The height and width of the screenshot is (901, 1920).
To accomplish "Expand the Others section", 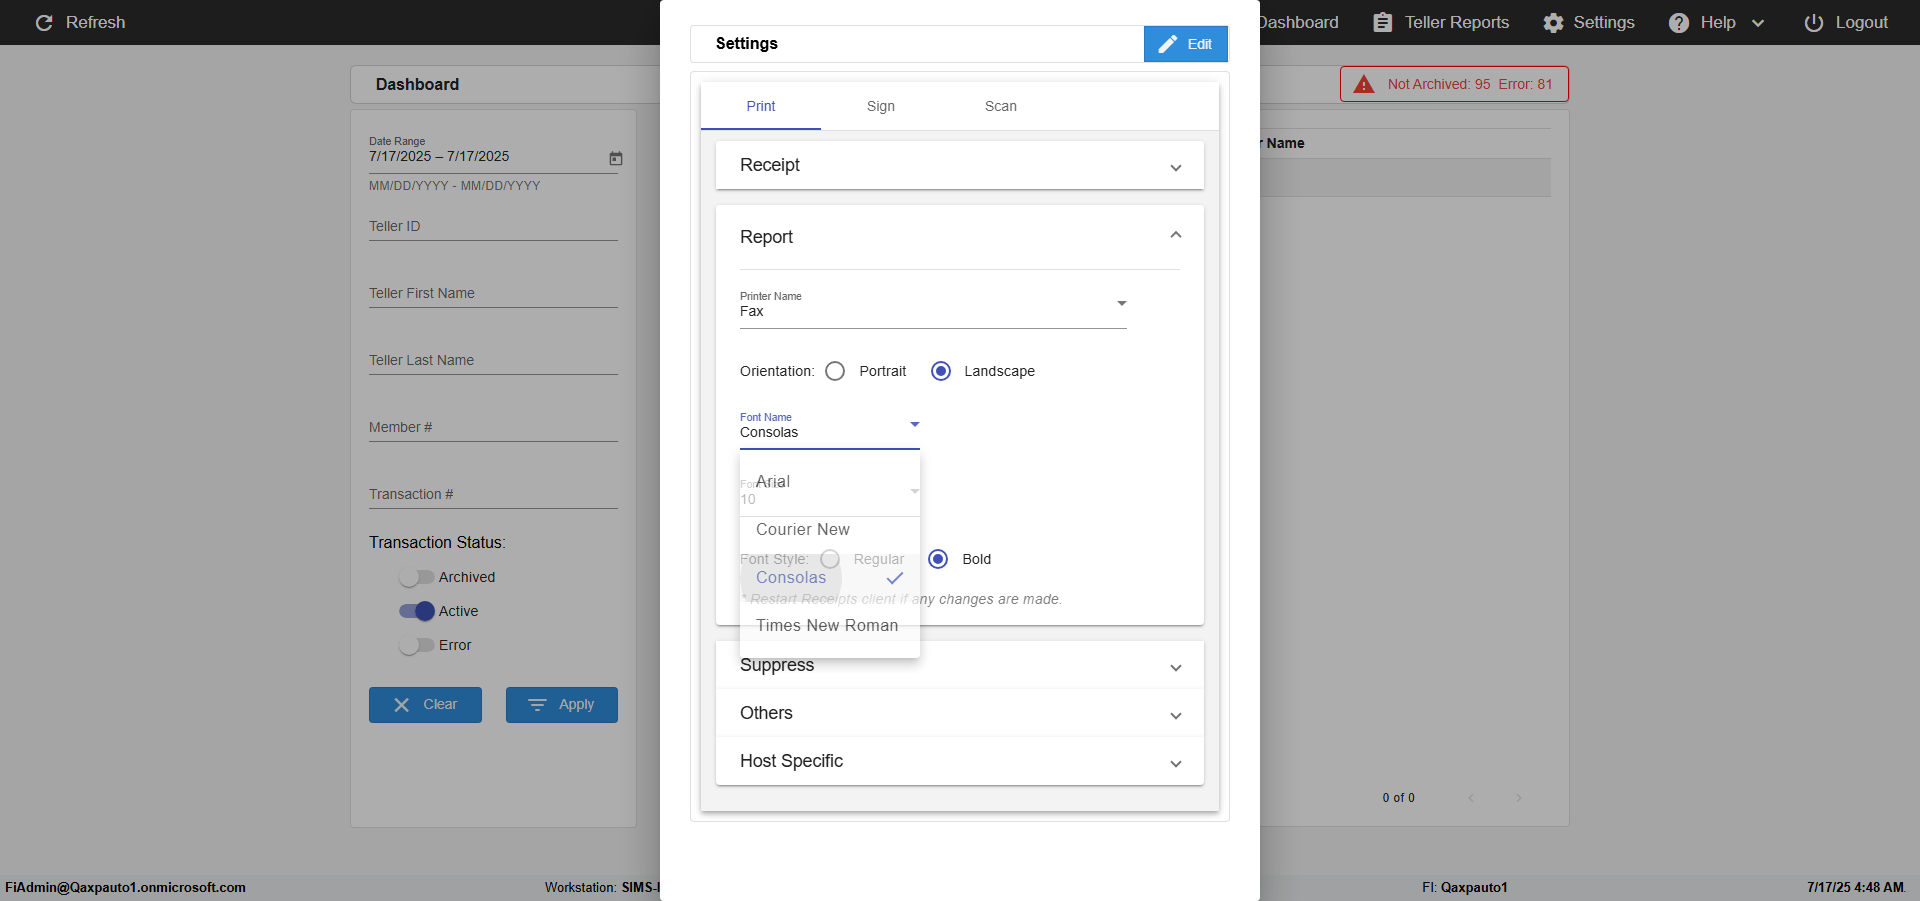I will [960, 713].
